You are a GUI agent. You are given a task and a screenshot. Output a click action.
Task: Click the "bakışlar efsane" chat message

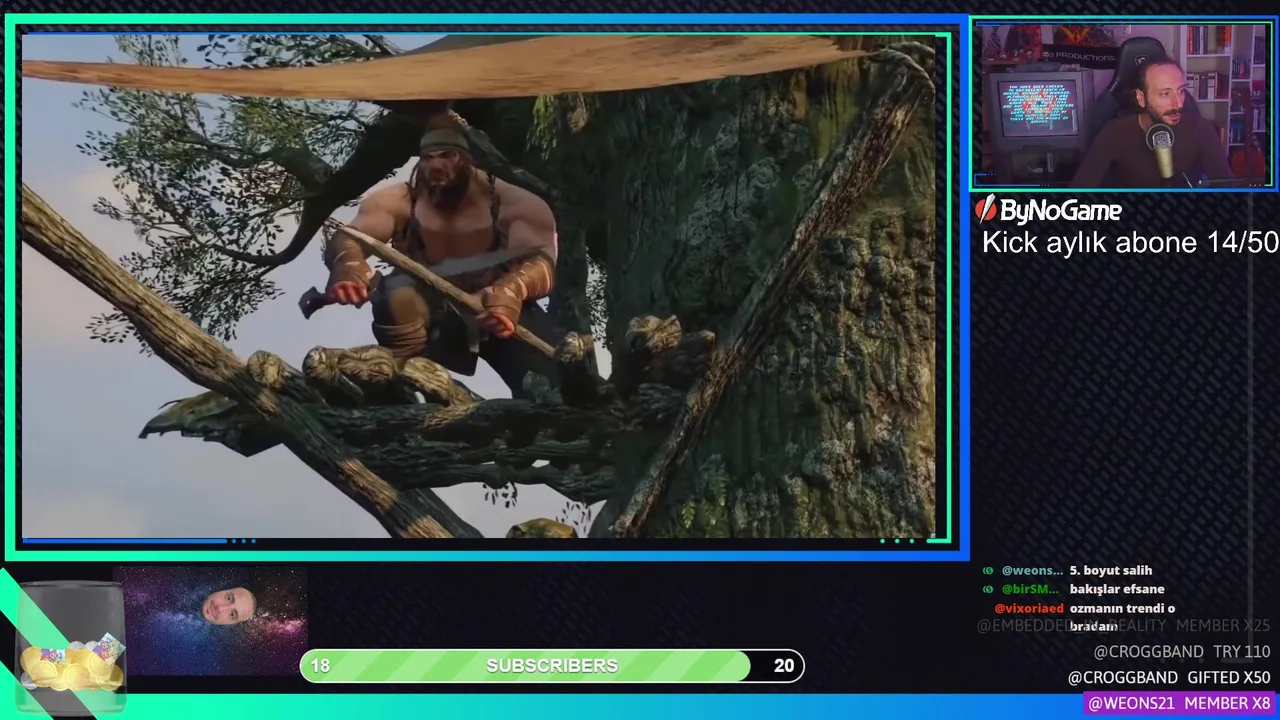(x=1117, y=589)
